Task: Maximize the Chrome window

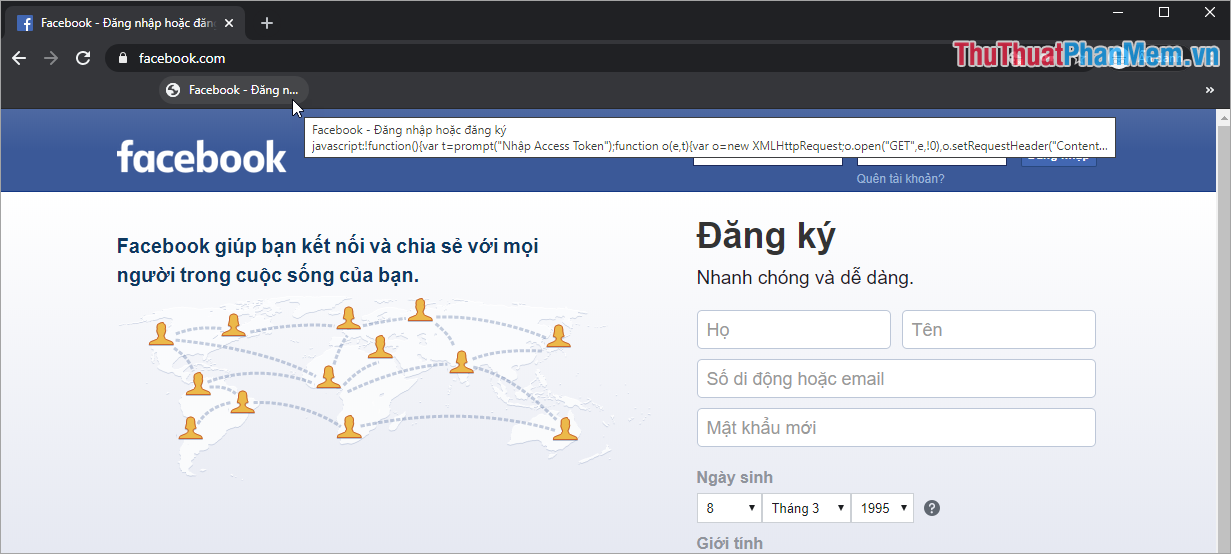Action: click(x=1163, y=12)
